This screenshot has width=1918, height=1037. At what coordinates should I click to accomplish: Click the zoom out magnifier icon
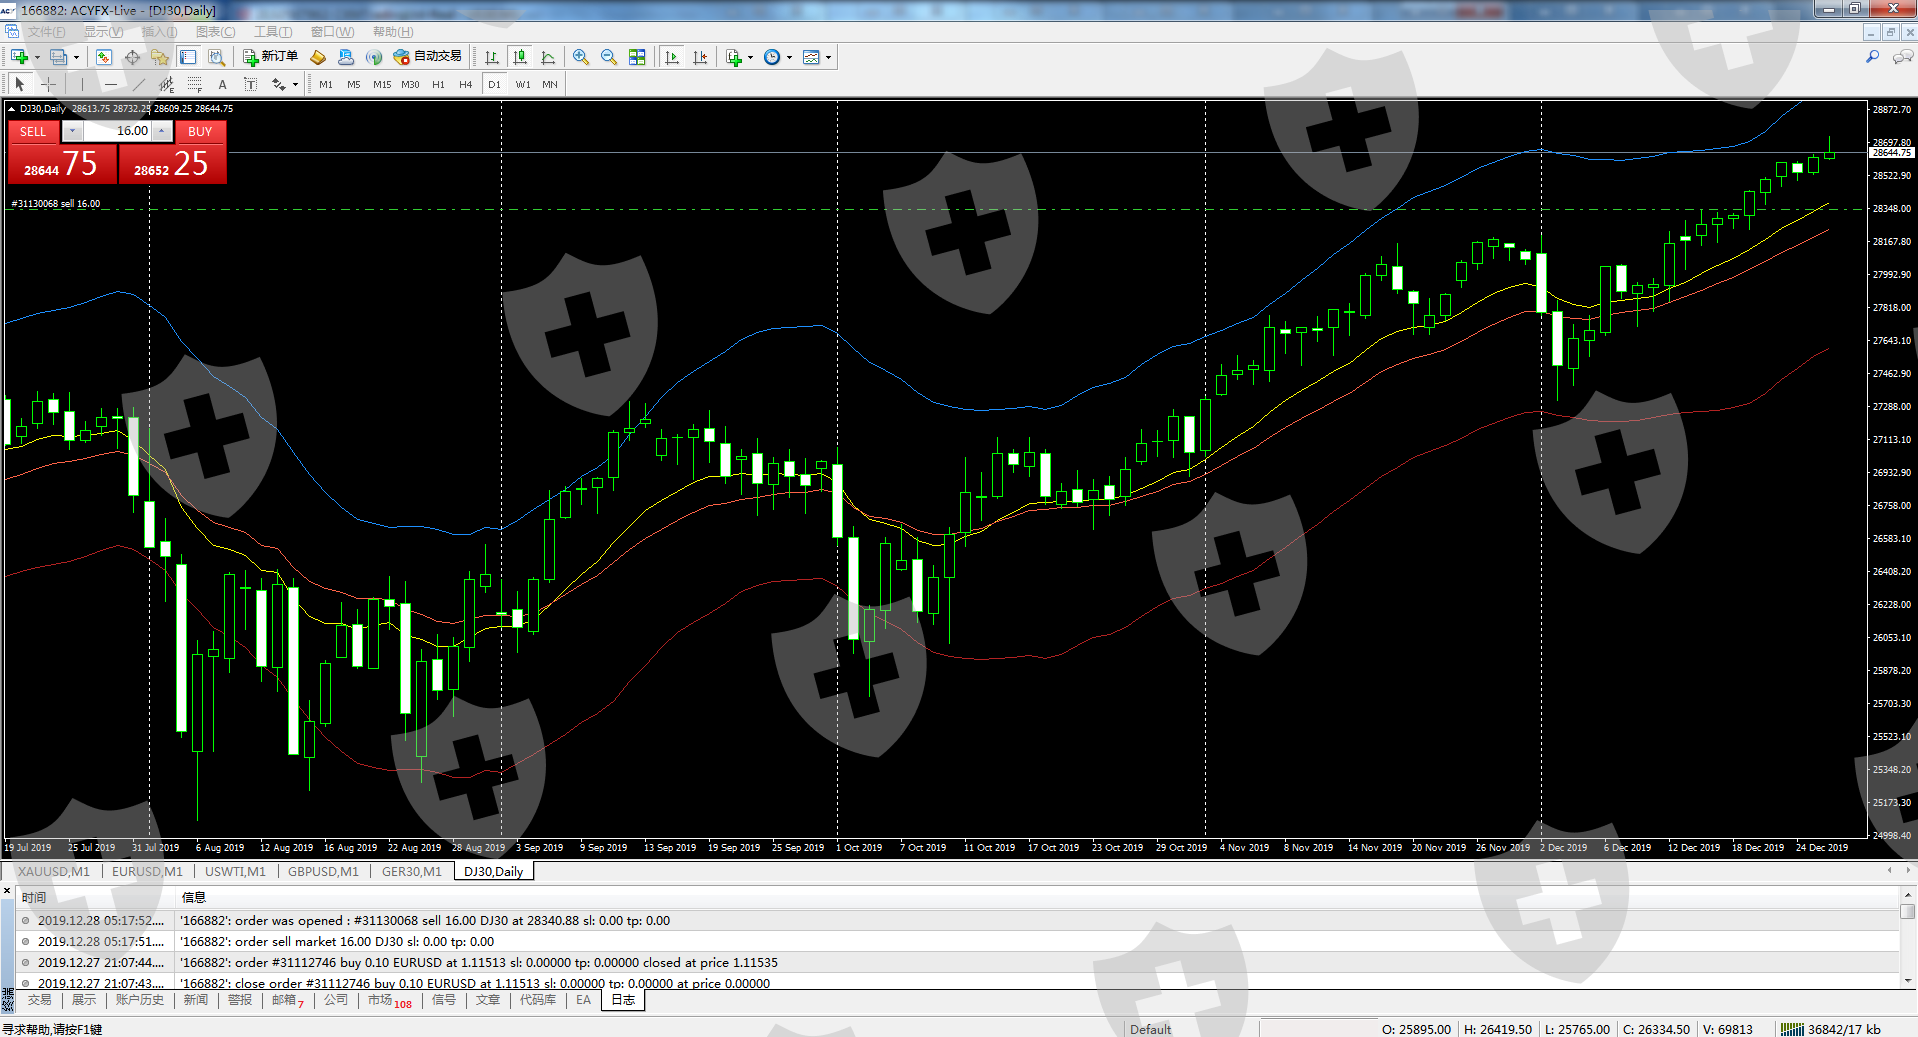point(609,57)
